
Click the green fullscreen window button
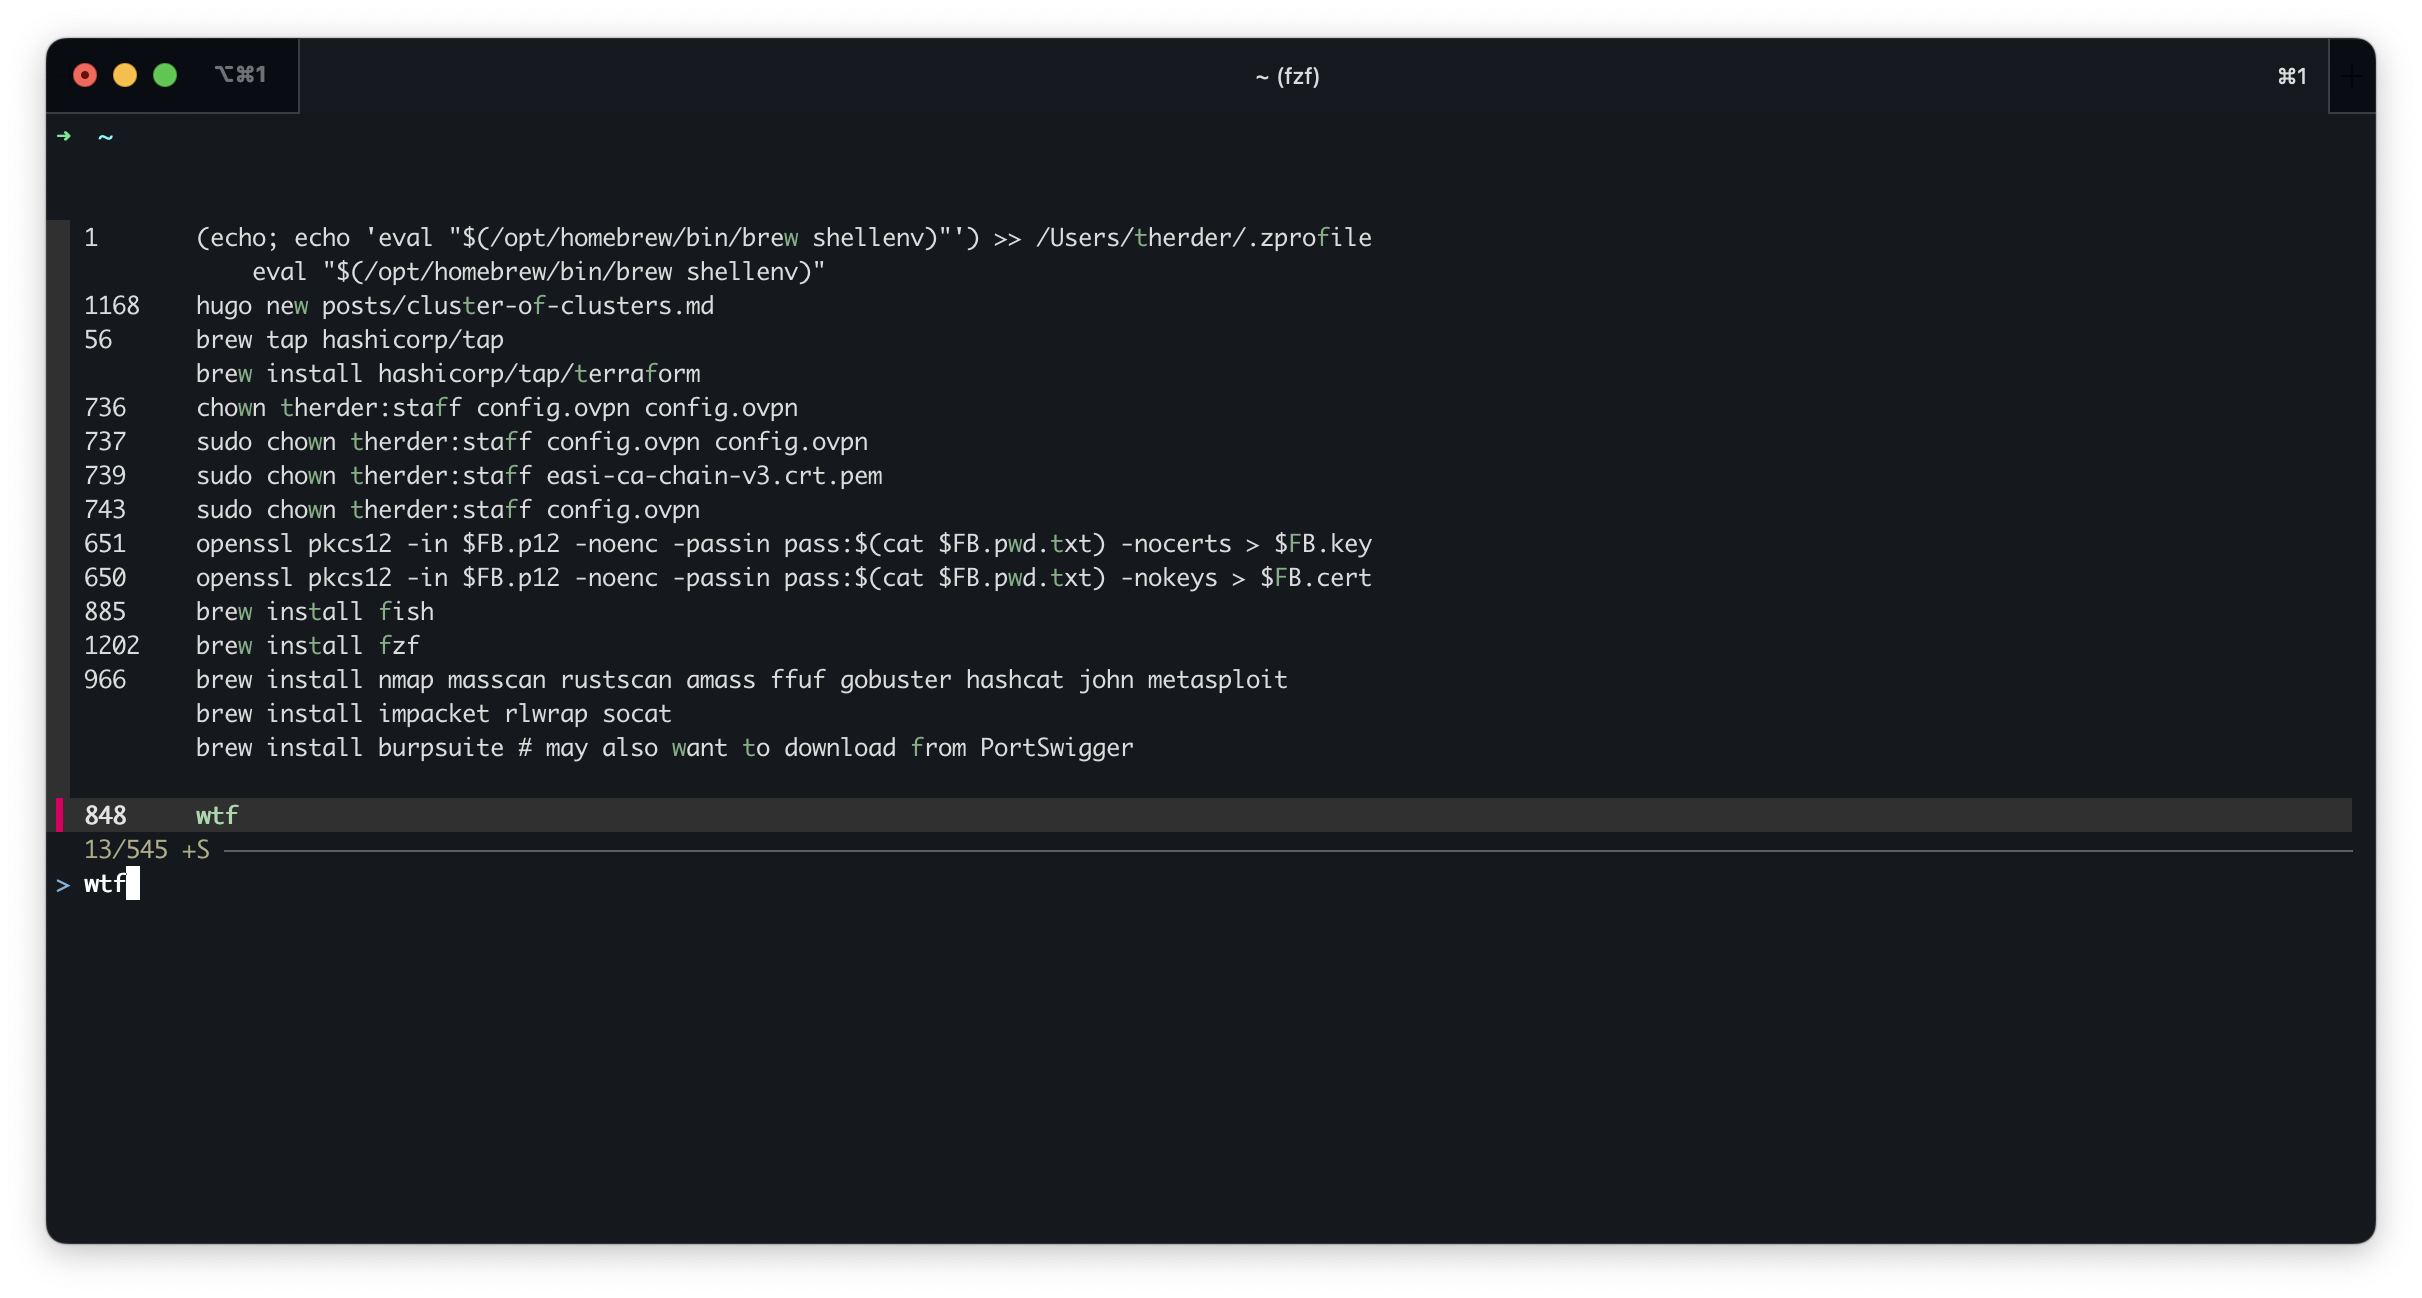coord(165,75)
